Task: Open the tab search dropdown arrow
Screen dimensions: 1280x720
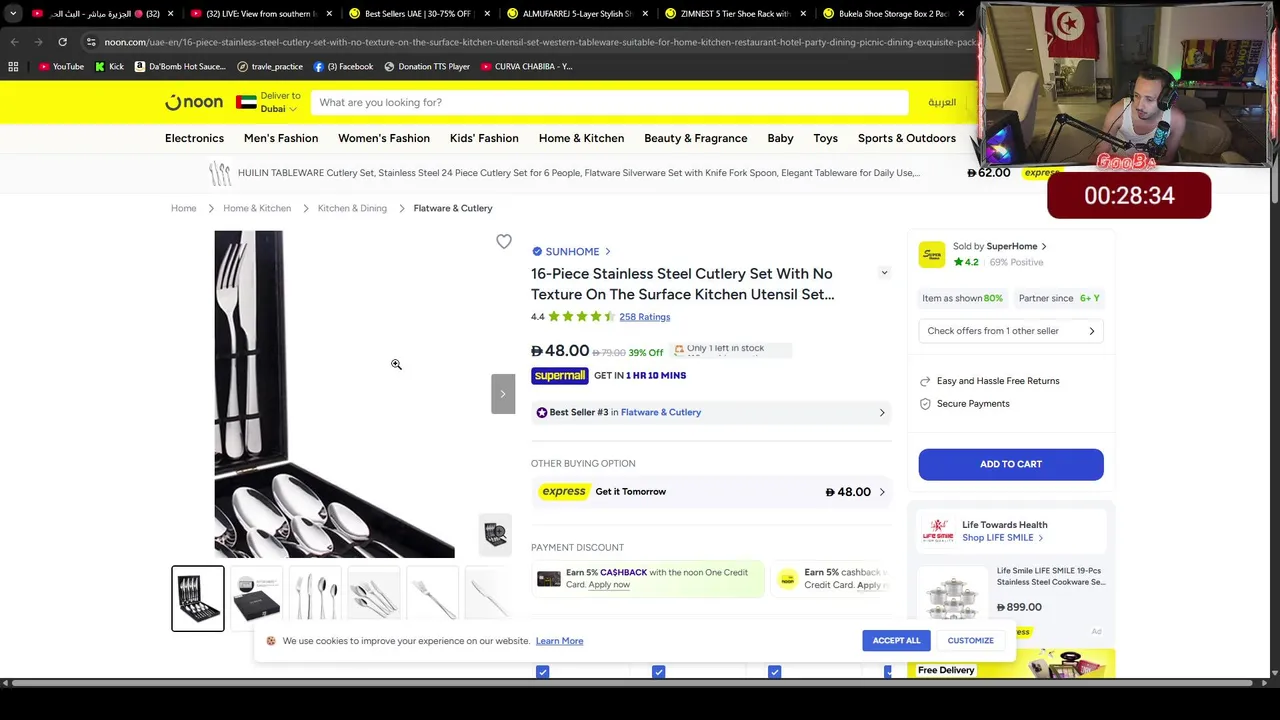Action: pyautogui.click(x=13, y=14)
